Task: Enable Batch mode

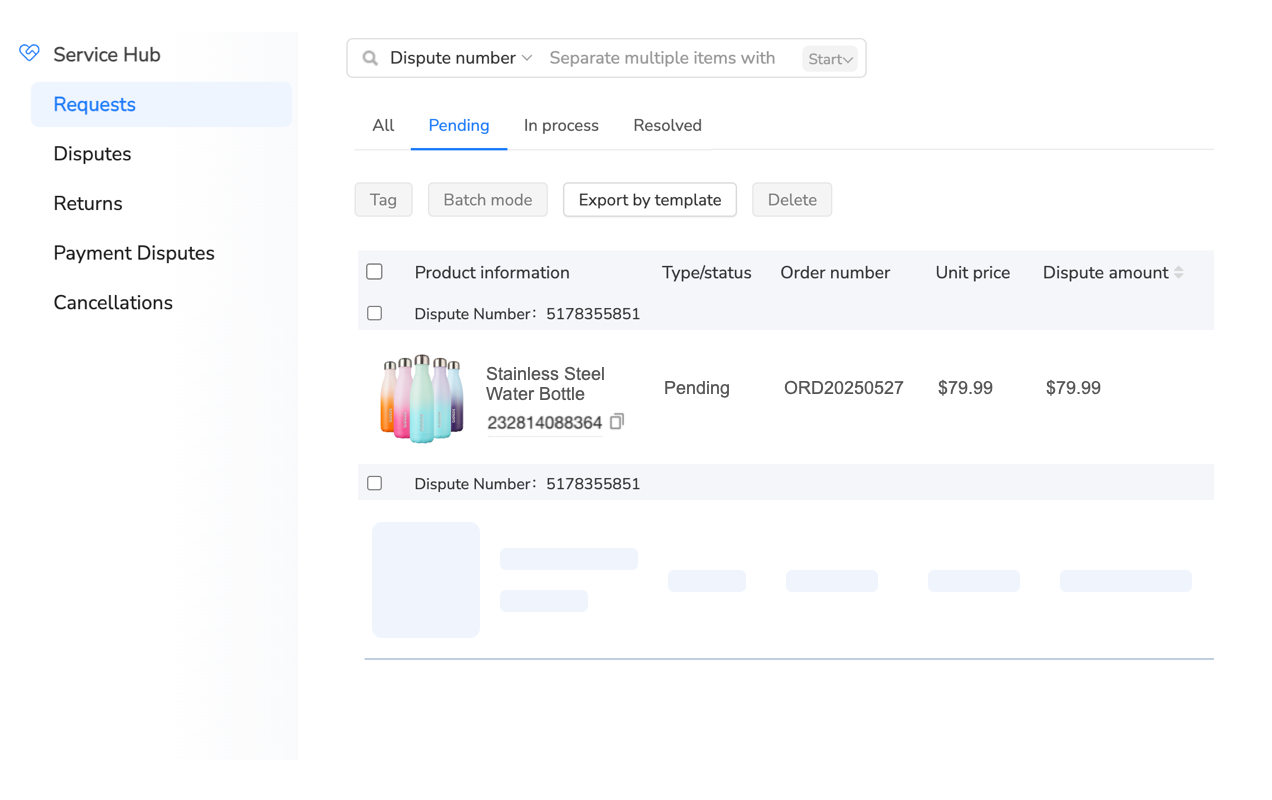Action: pyautogui.click(x=487, y=199)
